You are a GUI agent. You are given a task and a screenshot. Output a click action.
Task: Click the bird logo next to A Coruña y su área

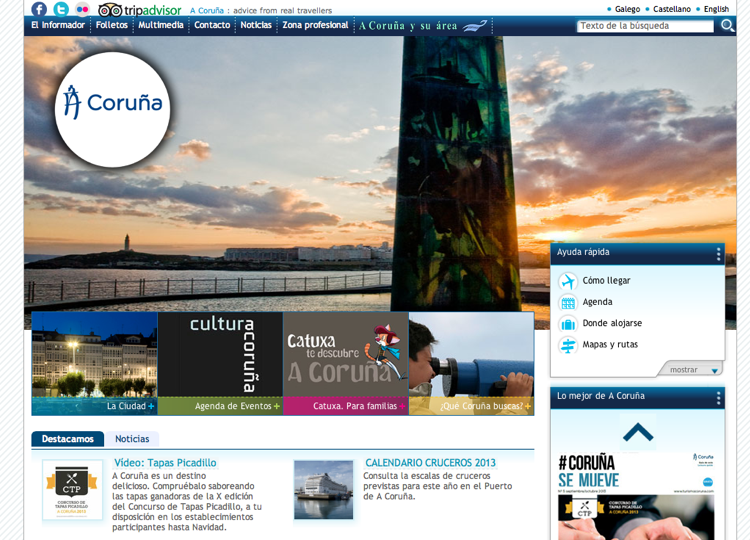point(474,25)
